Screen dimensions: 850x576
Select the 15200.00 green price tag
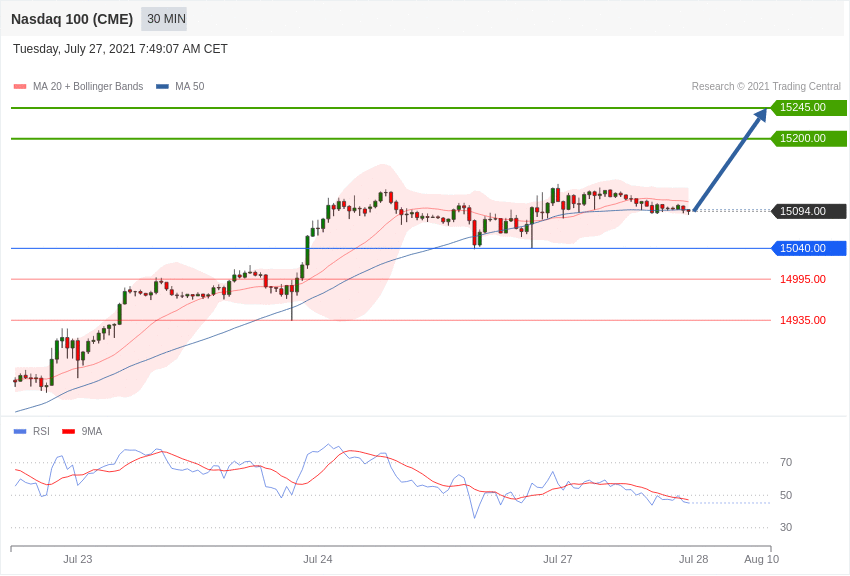(808, 138)
